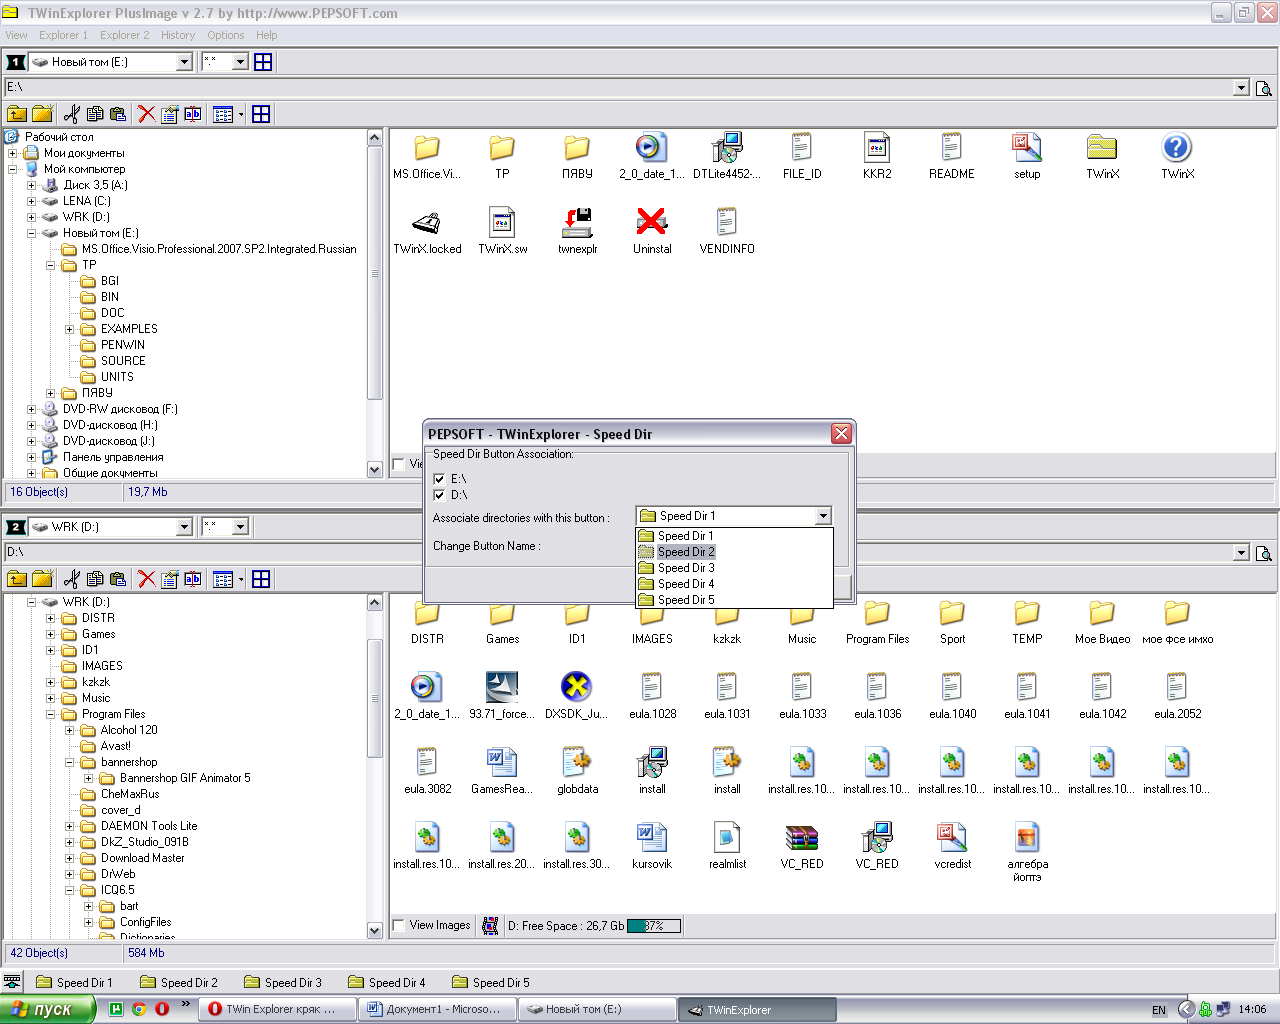This screenshot has height=1024, width=1280.
Task: Paste from clipboard in pane 2 toolbar
Action: [118, 579]
